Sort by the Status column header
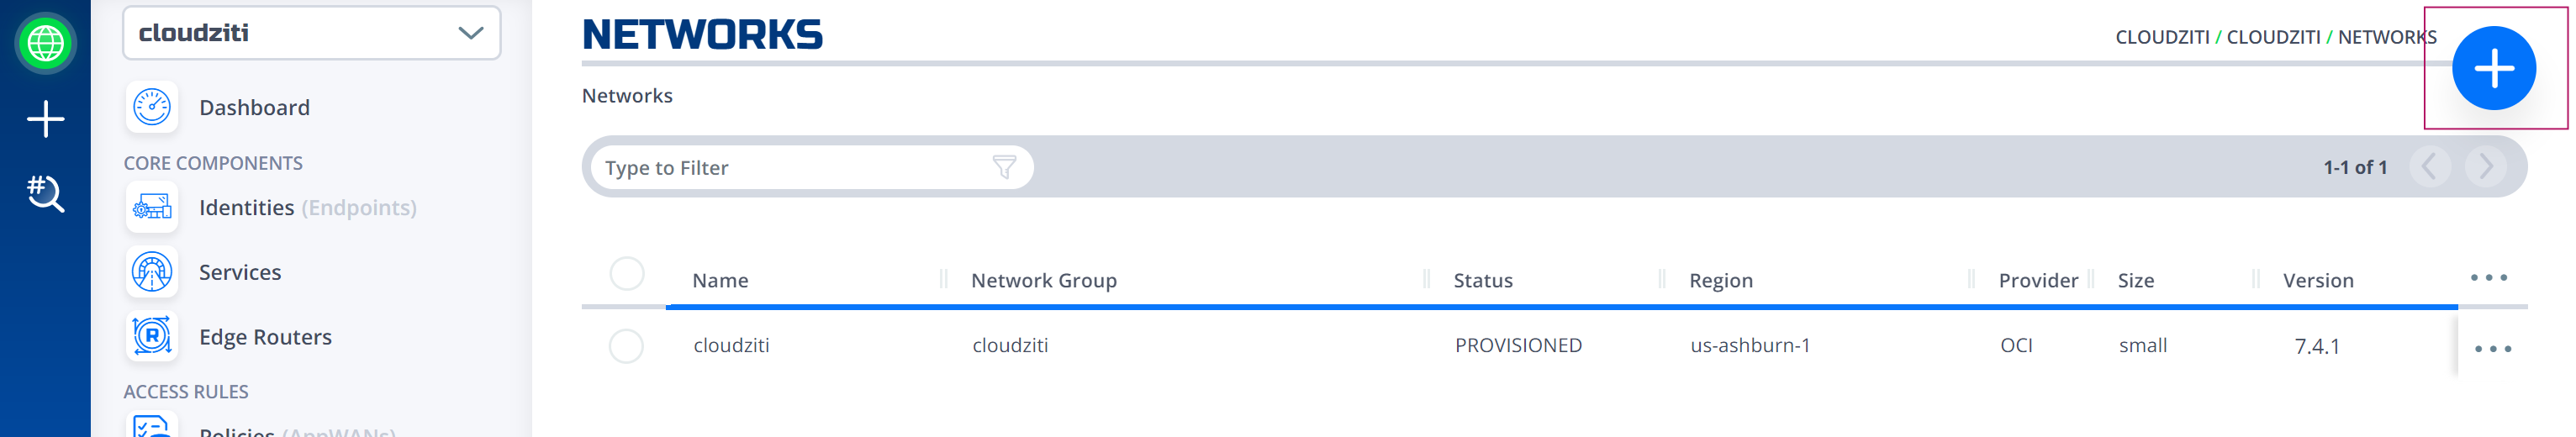Viewport: 2576px width, 437px height. pyautogui.click(x=1482, y=280)
